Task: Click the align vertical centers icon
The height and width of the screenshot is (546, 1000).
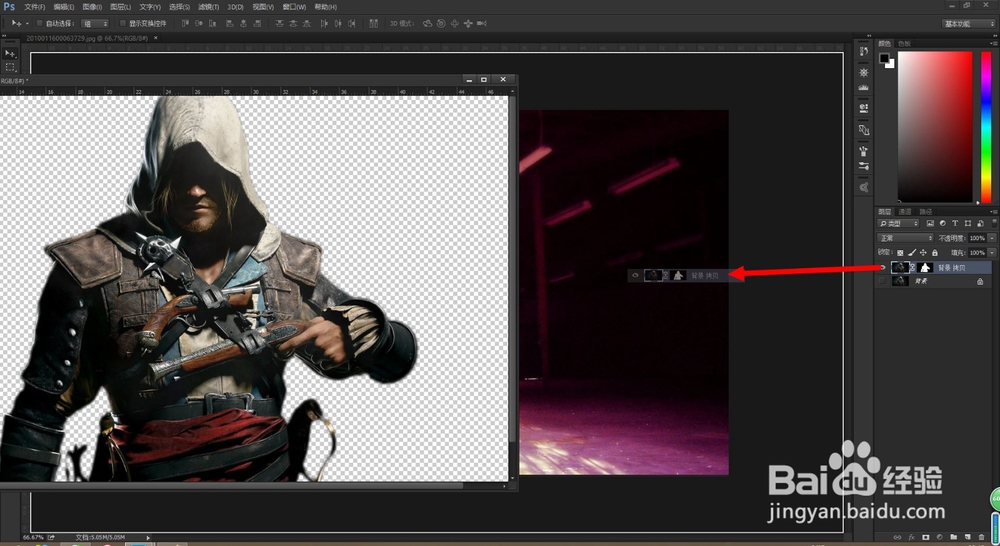Action: (199, 23)
